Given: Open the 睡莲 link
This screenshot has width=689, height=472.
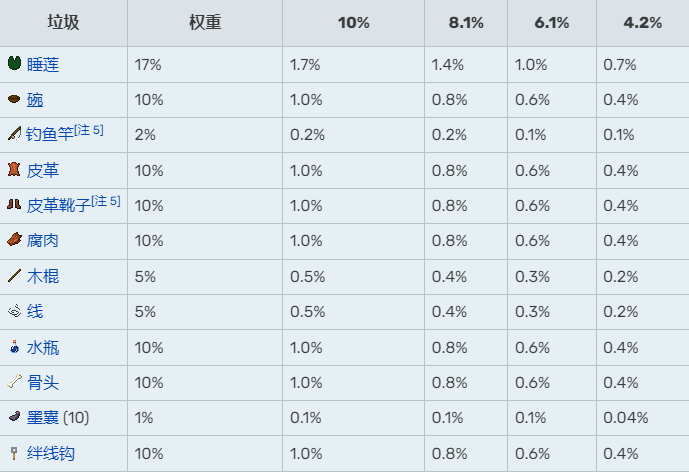Looking at the screenshot, I should click(x=43, y=65).
